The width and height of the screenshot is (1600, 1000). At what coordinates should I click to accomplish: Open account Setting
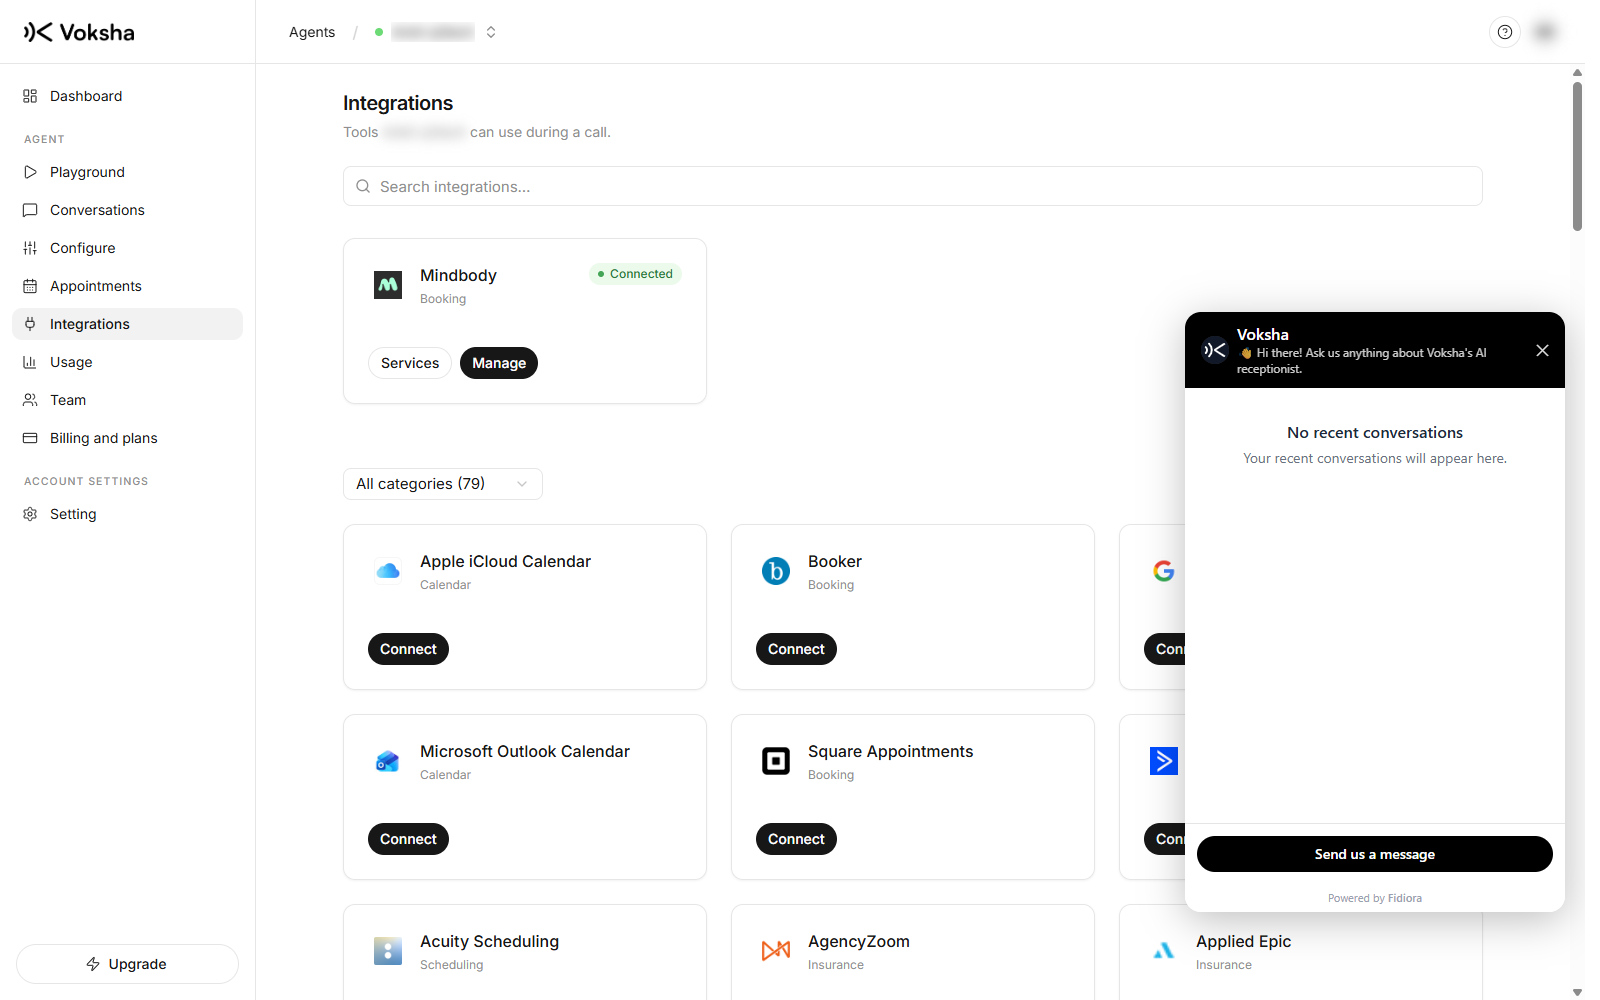127,514
